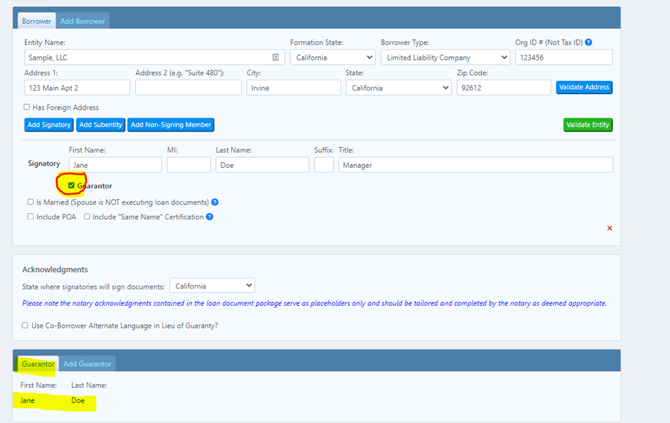Open the Add Guarantor tab
This screenshot has width=670, height=423.
[x=88, y=364]
